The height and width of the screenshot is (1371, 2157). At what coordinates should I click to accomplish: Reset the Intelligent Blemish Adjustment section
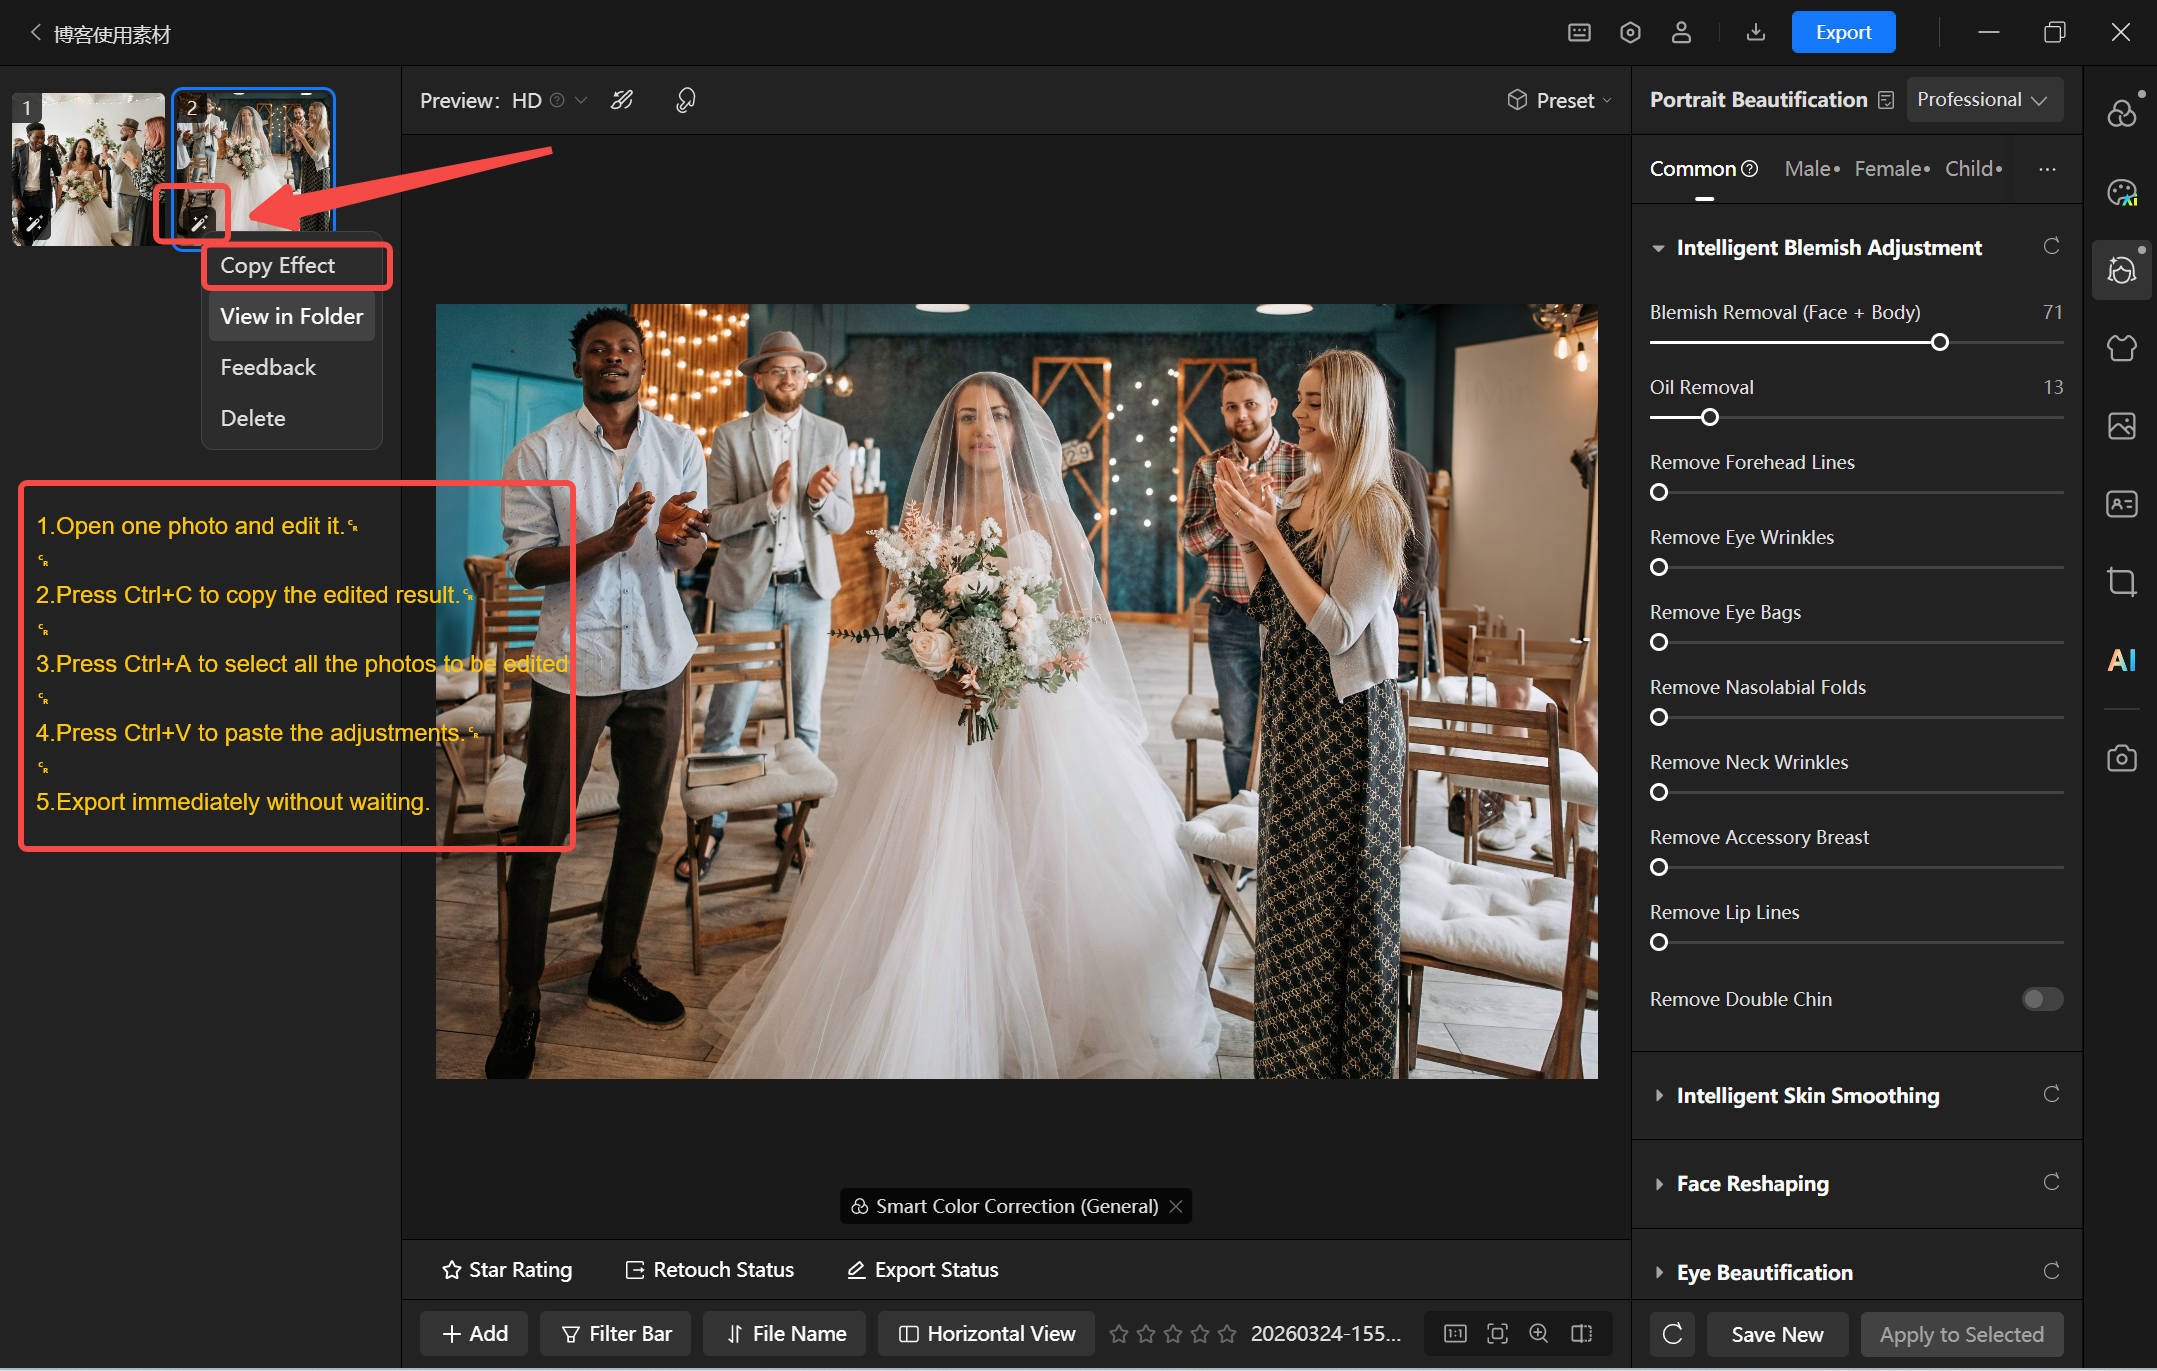(2051, 246)
